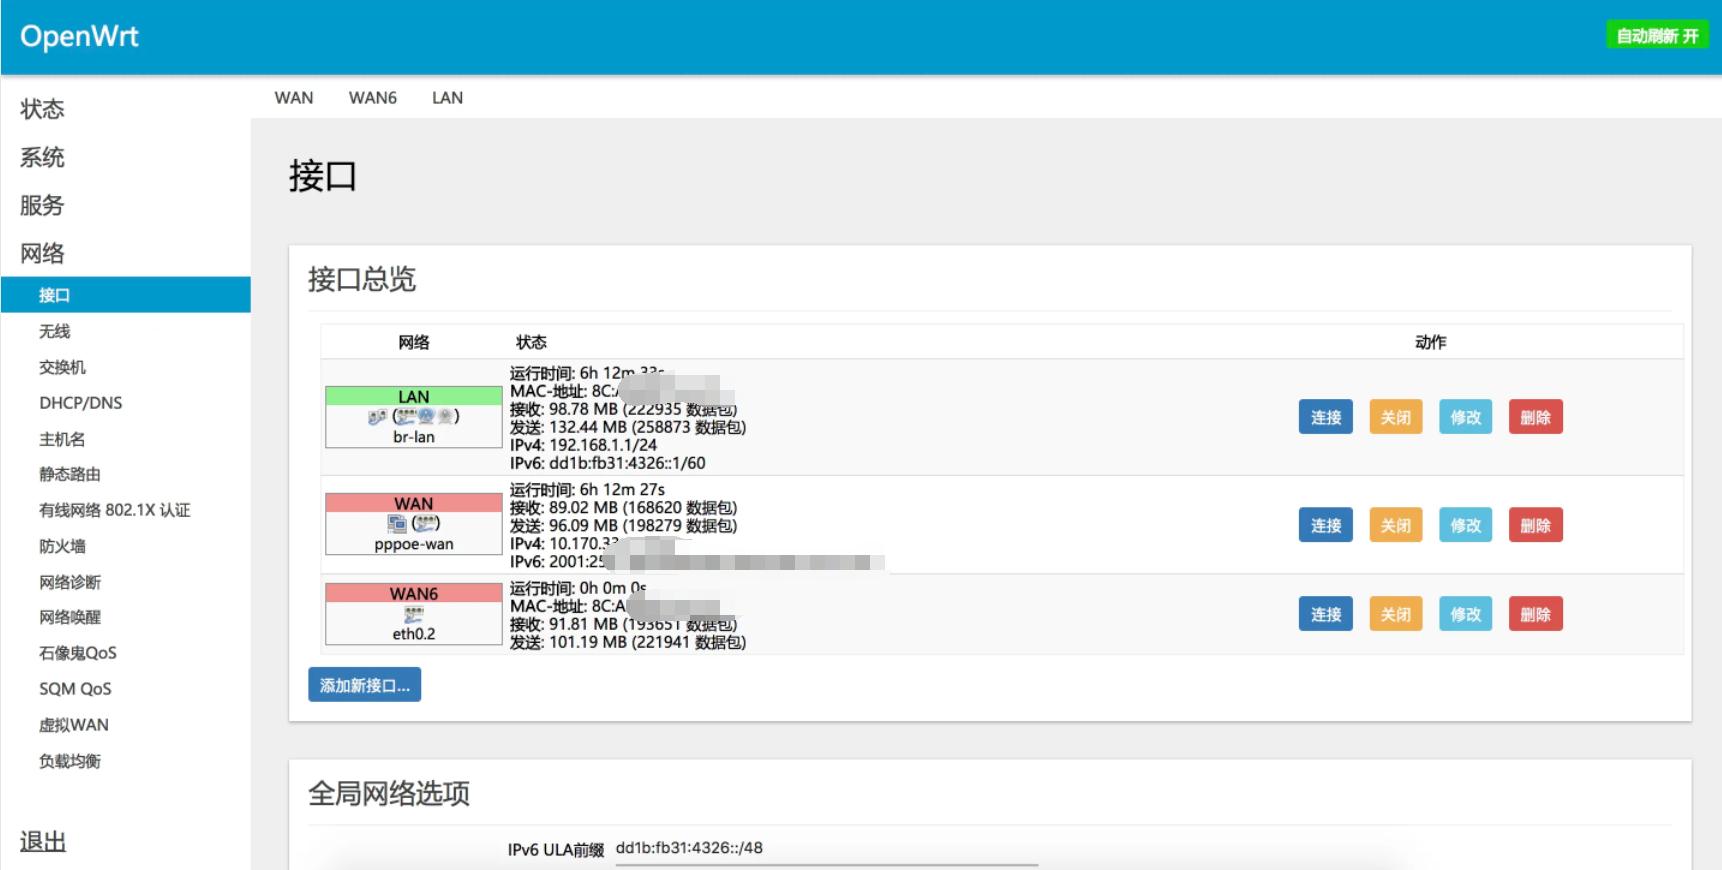This screenshot has height=870, width=1722.
Task: Click the IPv6 ULA前缀 input field
Action: 827,848
